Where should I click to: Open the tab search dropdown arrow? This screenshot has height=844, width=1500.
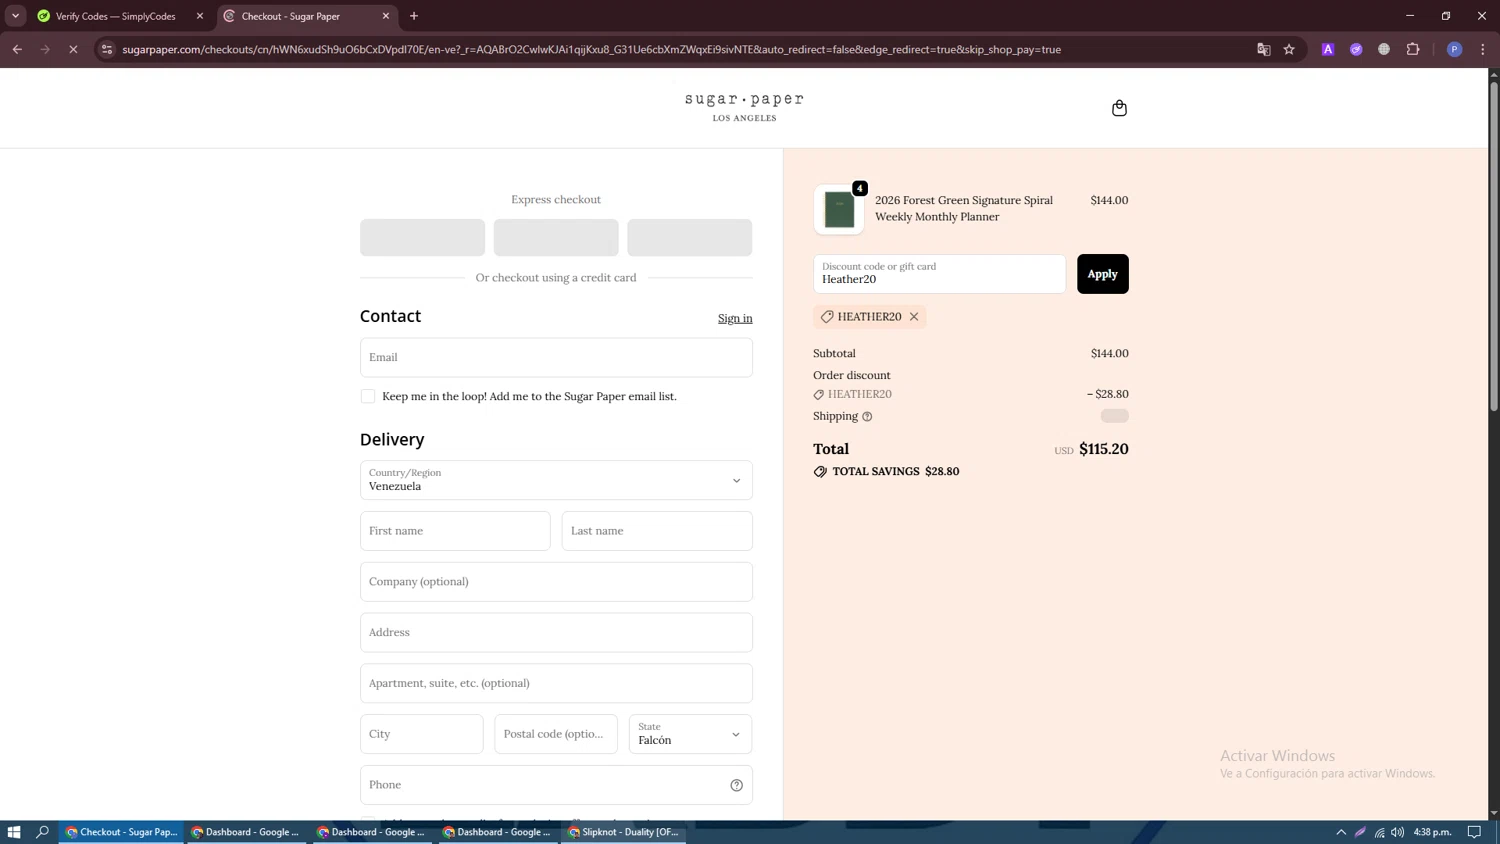pos(15,16)
